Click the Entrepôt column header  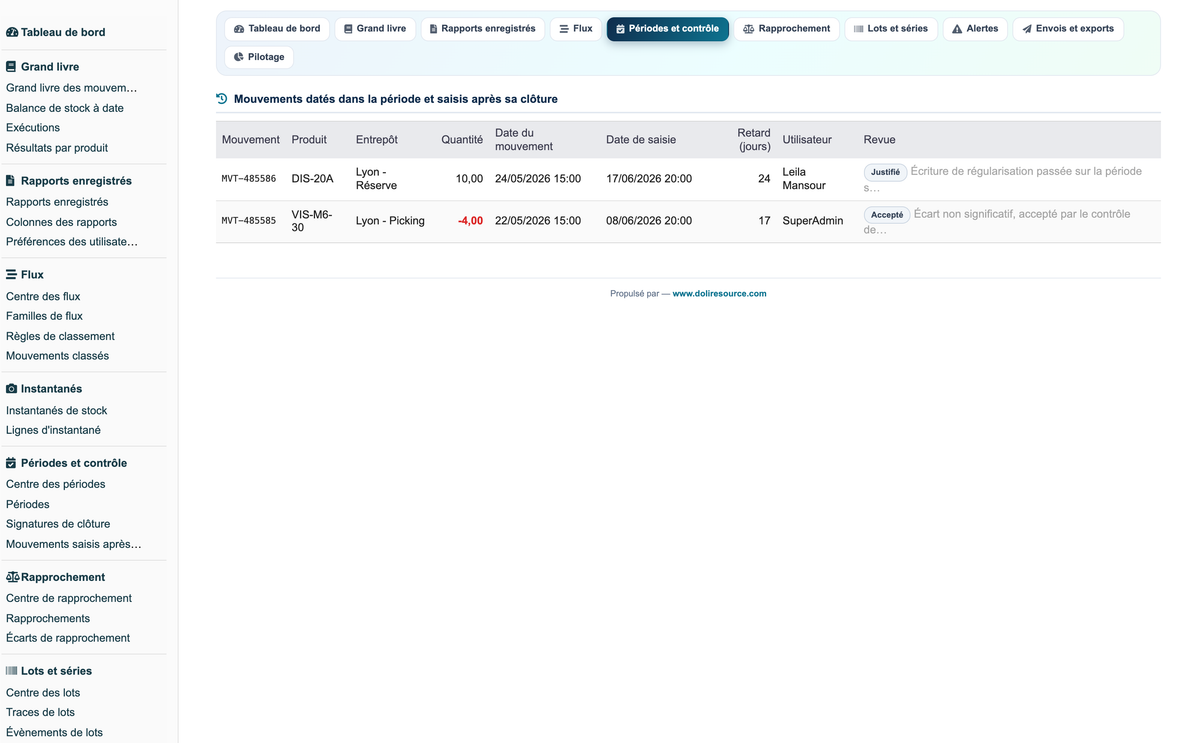coord(376,140)
